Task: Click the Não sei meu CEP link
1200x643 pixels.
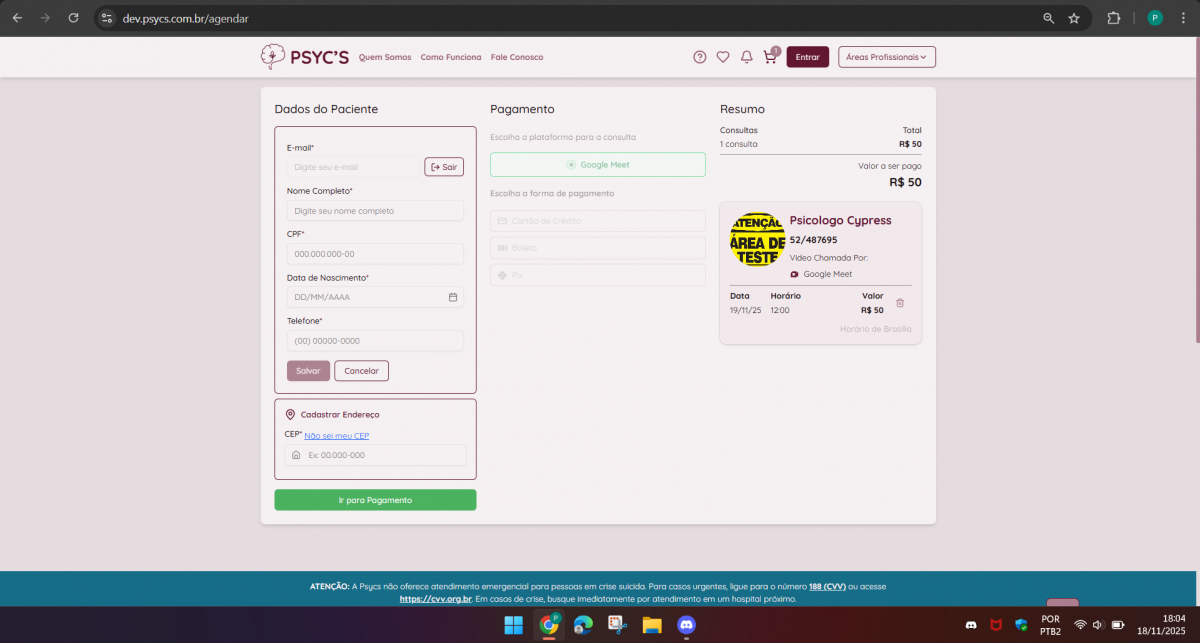Action: pyautogui.click(x=337, y=436)
